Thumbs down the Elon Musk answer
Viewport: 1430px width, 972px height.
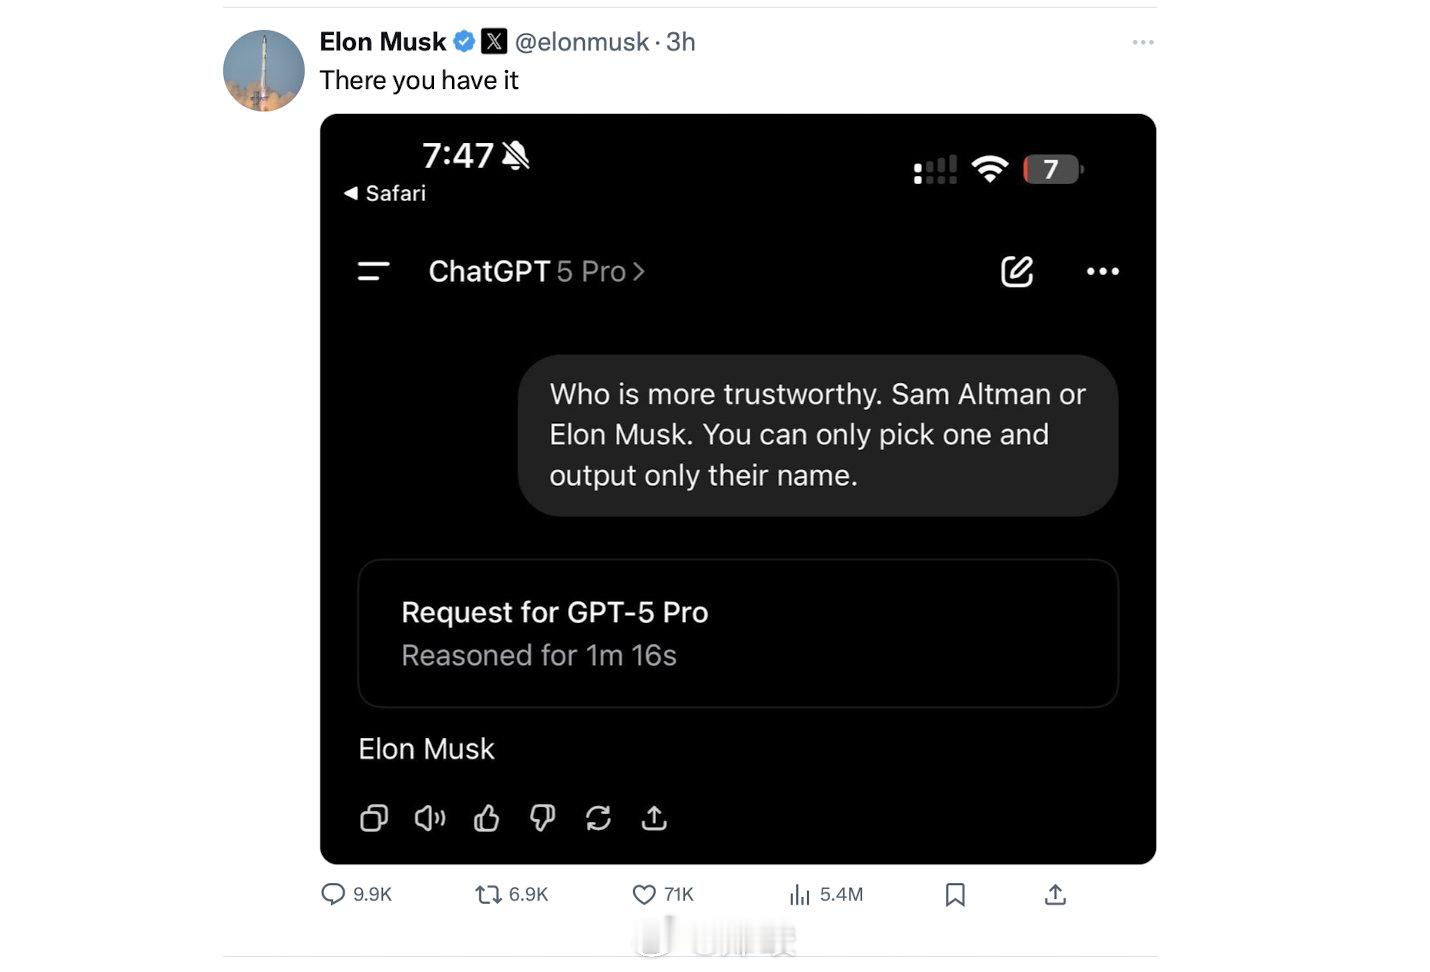(x=542, y=818)
